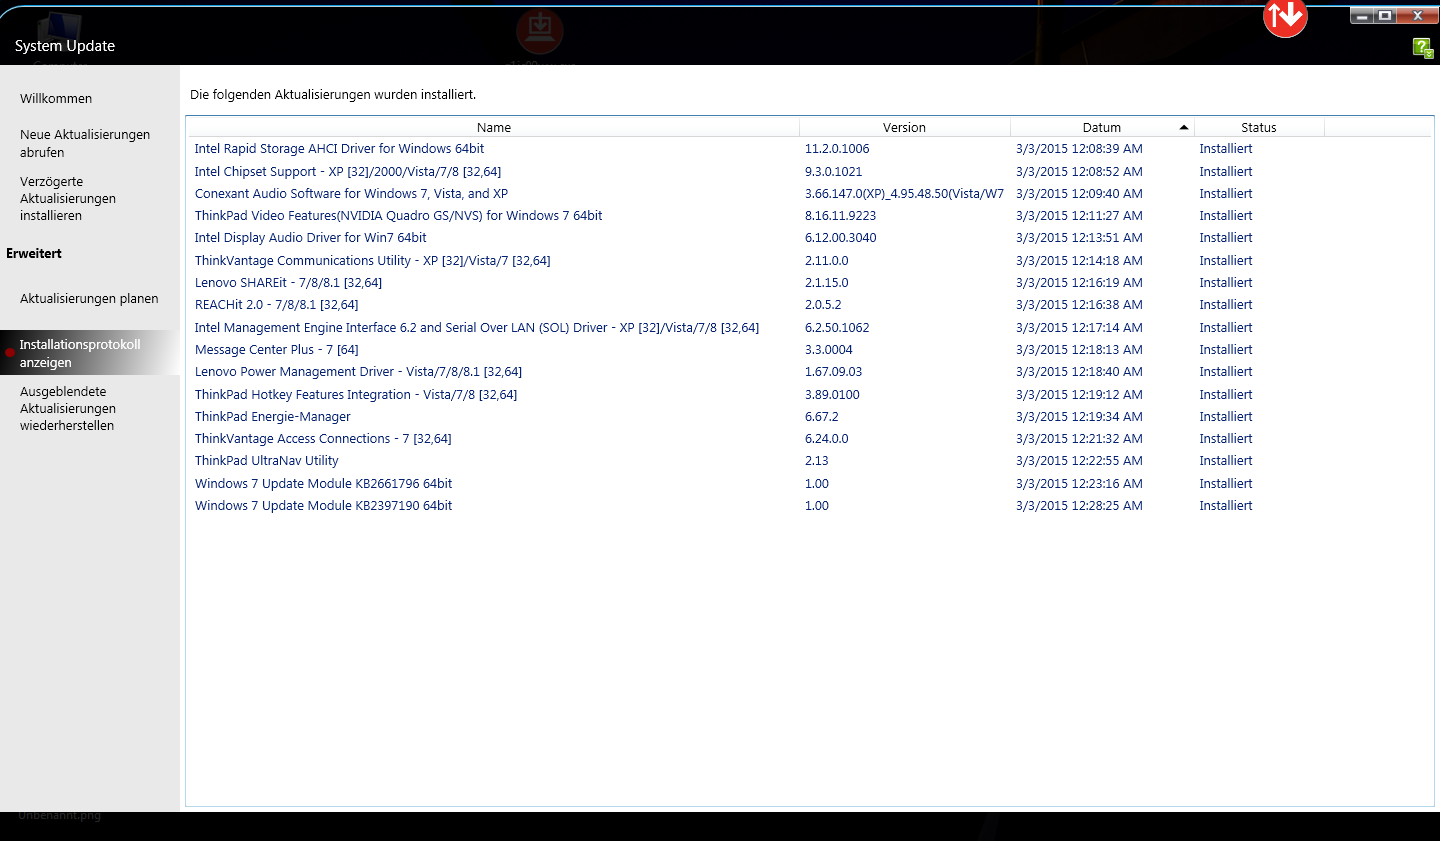Click the System Update window title

[x=65, y=46]
